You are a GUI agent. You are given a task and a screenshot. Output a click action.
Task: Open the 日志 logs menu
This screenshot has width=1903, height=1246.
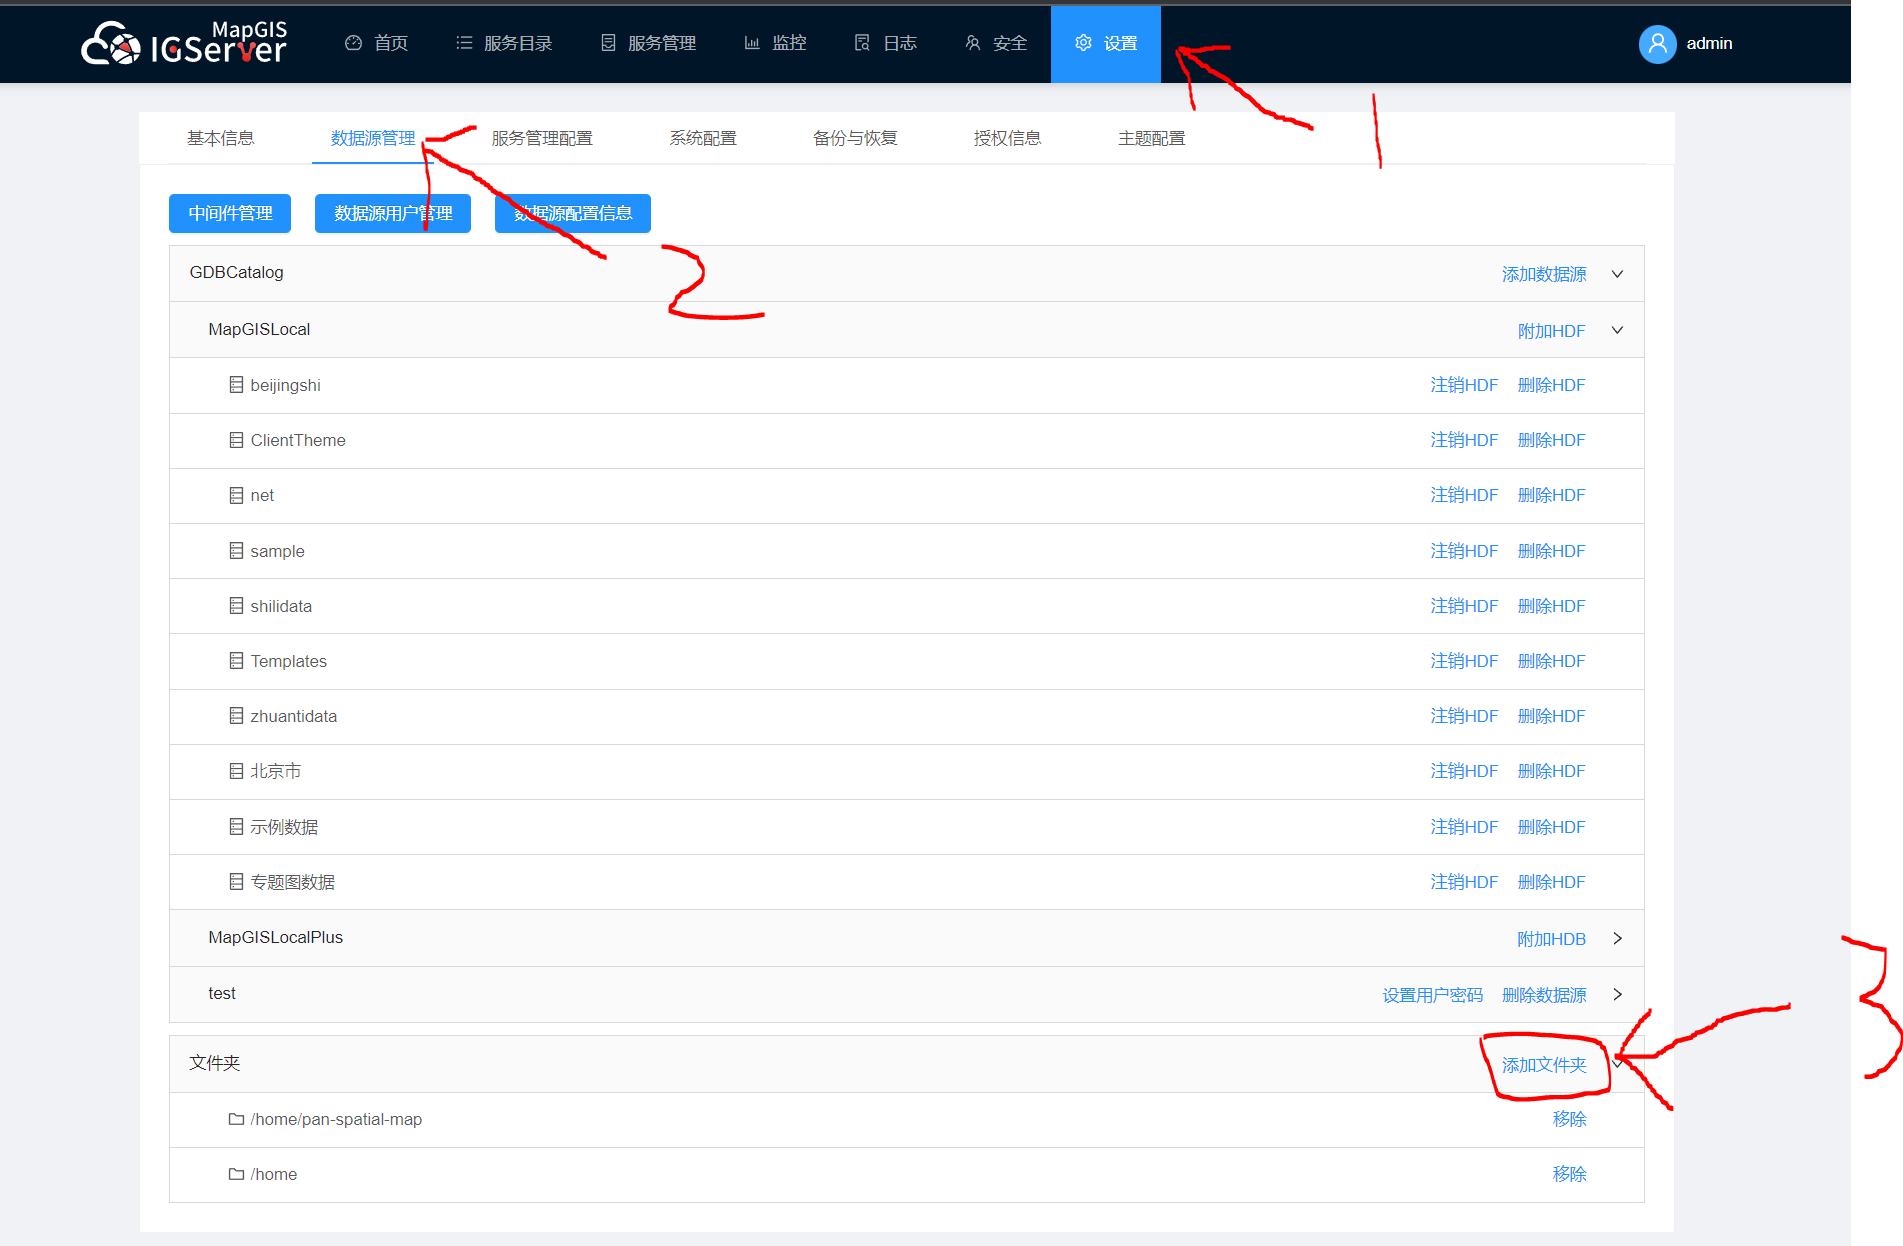pyautogui.click(x=885, y=43)
